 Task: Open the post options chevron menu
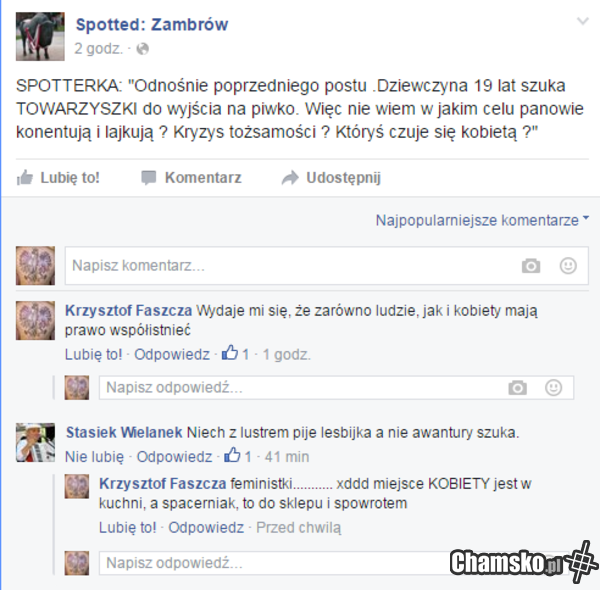pyautogui.click(x=583, y=21)
